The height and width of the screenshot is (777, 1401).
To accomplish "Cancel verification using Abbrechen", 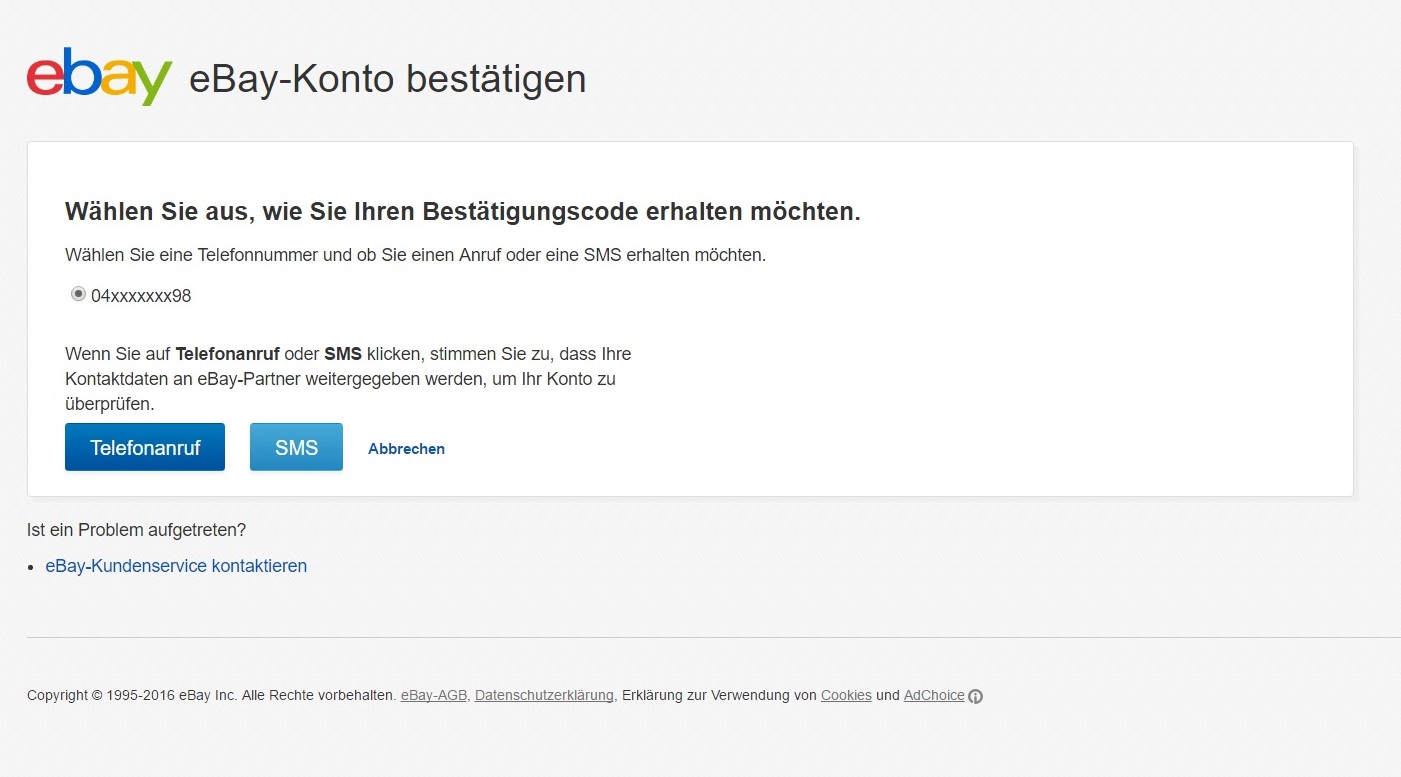I will [x=406, y=448].
